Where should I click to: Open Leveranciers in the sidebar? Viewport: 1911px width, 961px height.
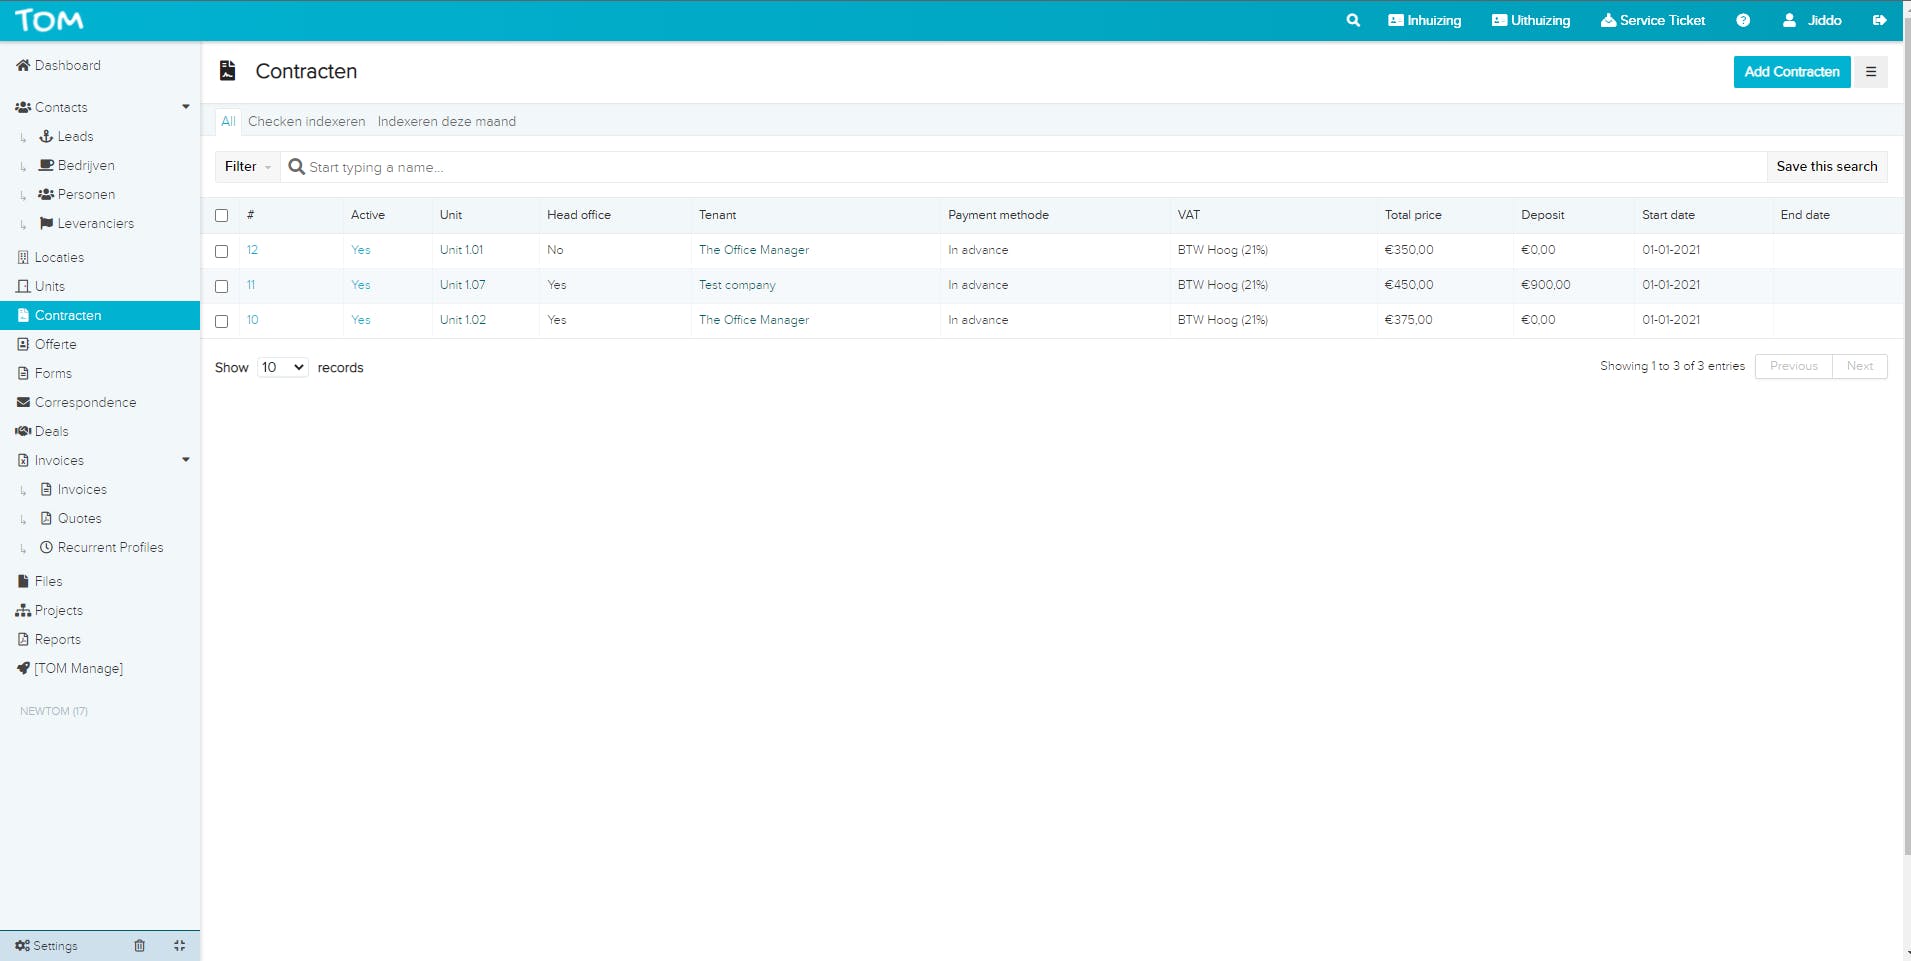pos(86,223)
